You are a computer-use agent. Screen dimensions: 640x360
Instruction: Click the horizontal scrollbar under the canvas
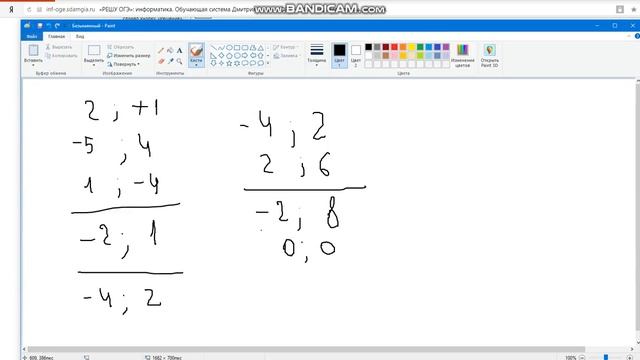click(306, 349)
